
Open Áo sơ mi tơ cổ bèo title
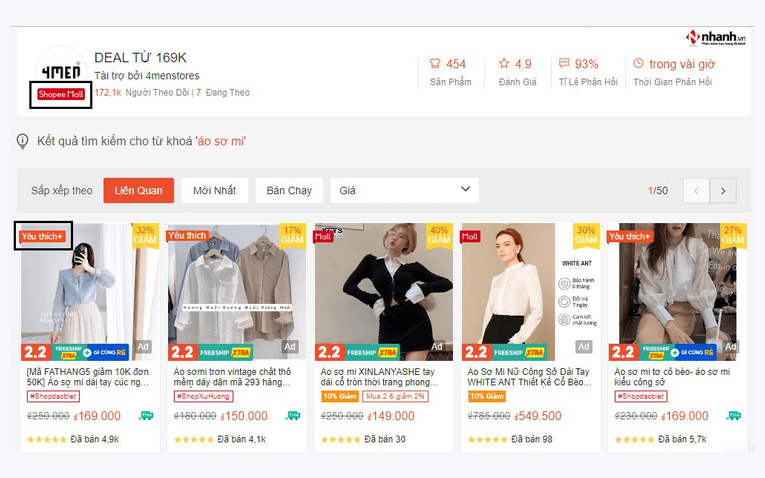tap(672, 377)
